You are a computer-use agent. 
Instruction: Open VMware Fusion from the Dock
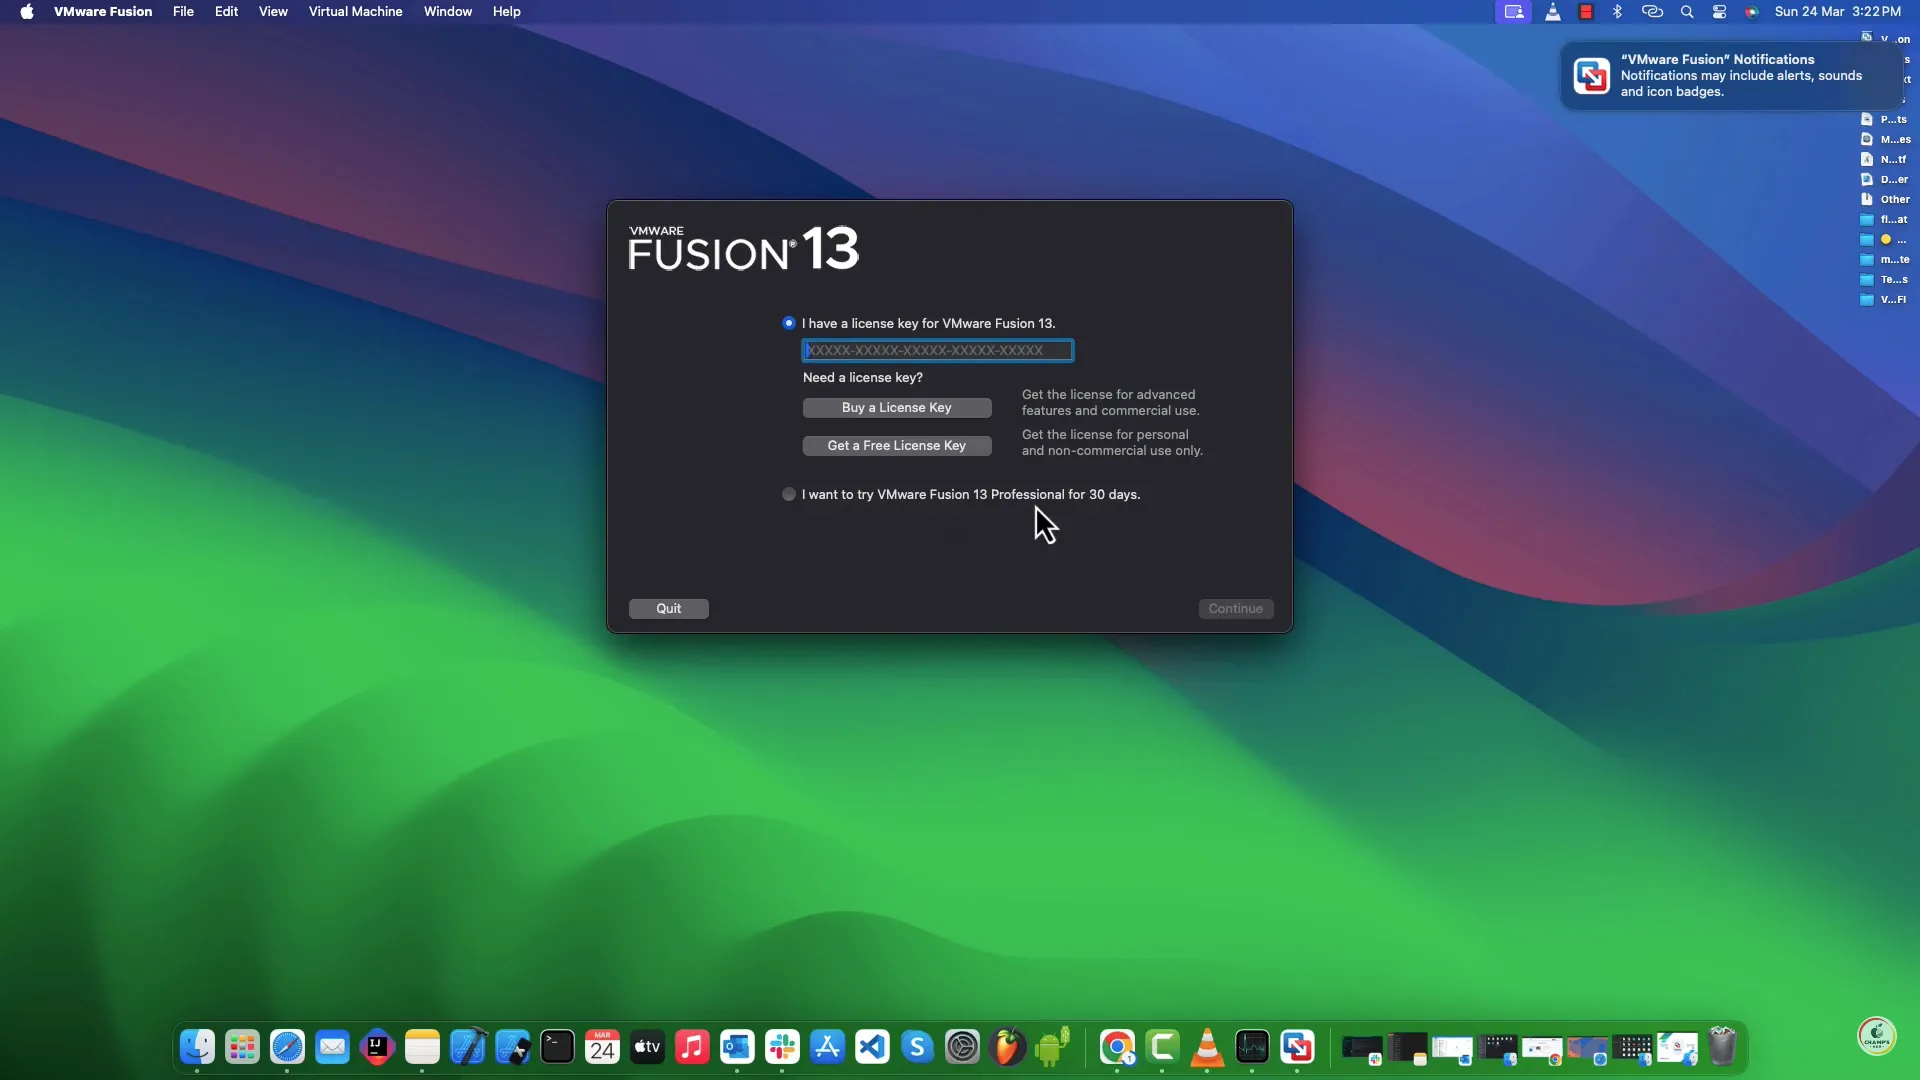(x=1297, y=1047)
